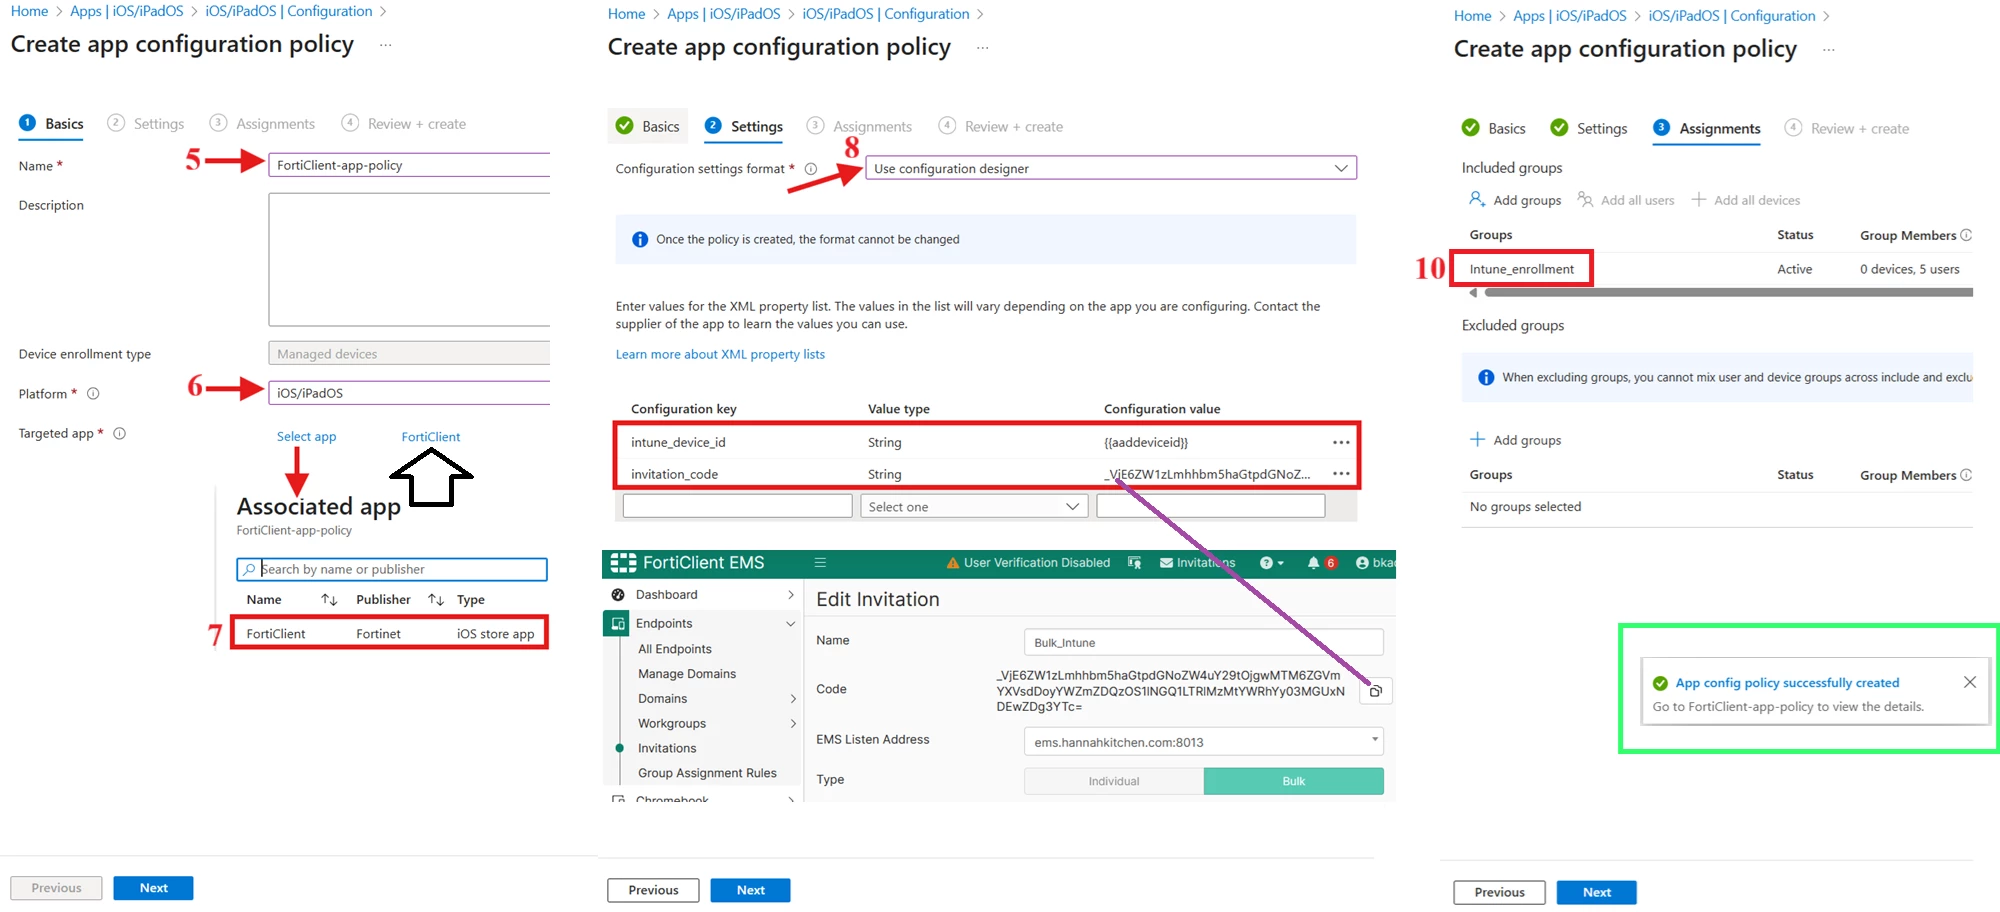Open ellipsis menu for intune_device_id row

[x=1341, y=442]
